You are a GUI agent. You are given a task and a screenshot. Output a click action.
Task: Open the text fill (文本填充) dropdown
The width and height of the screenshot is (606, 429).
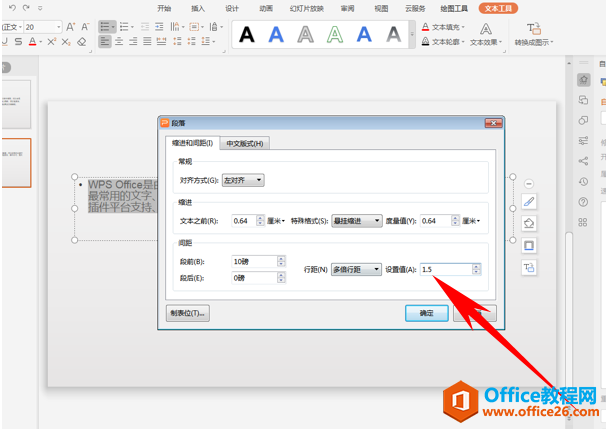click(x=443, y=27)
